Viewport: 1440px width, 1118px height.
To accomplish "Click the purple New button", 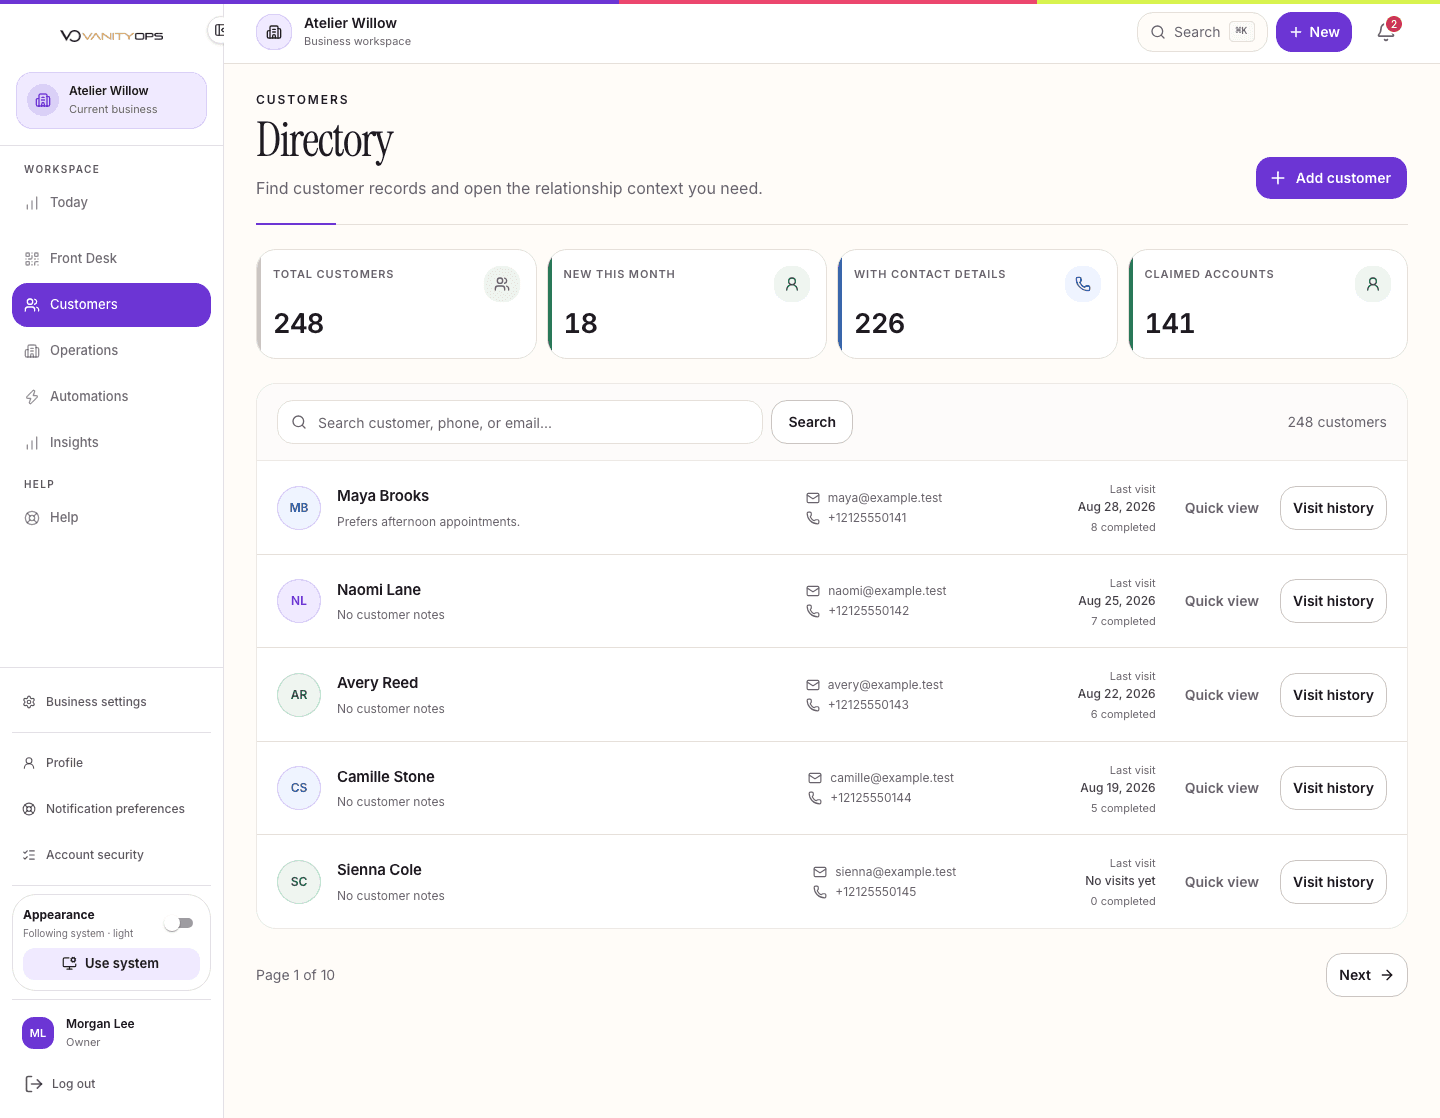I will tap(1314, 32).
